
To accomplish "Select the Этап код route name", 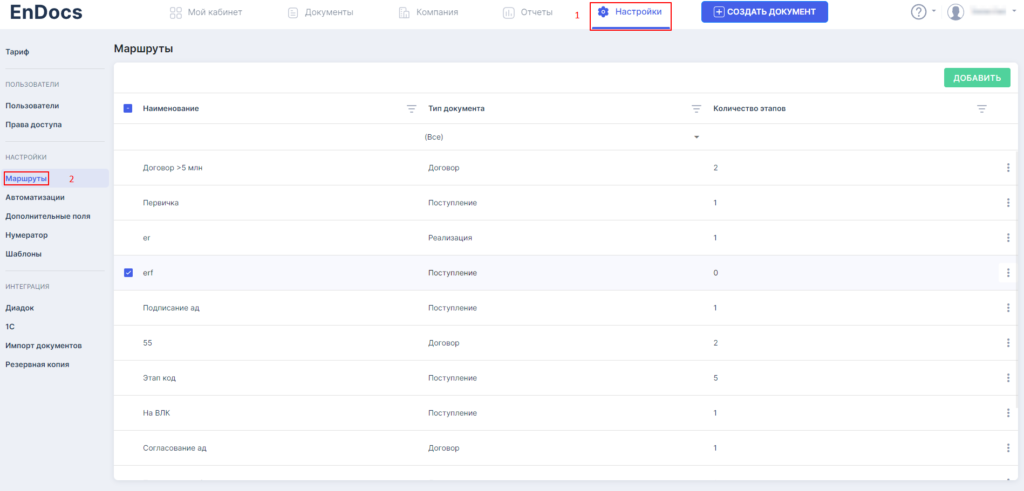I will (159, 378).
